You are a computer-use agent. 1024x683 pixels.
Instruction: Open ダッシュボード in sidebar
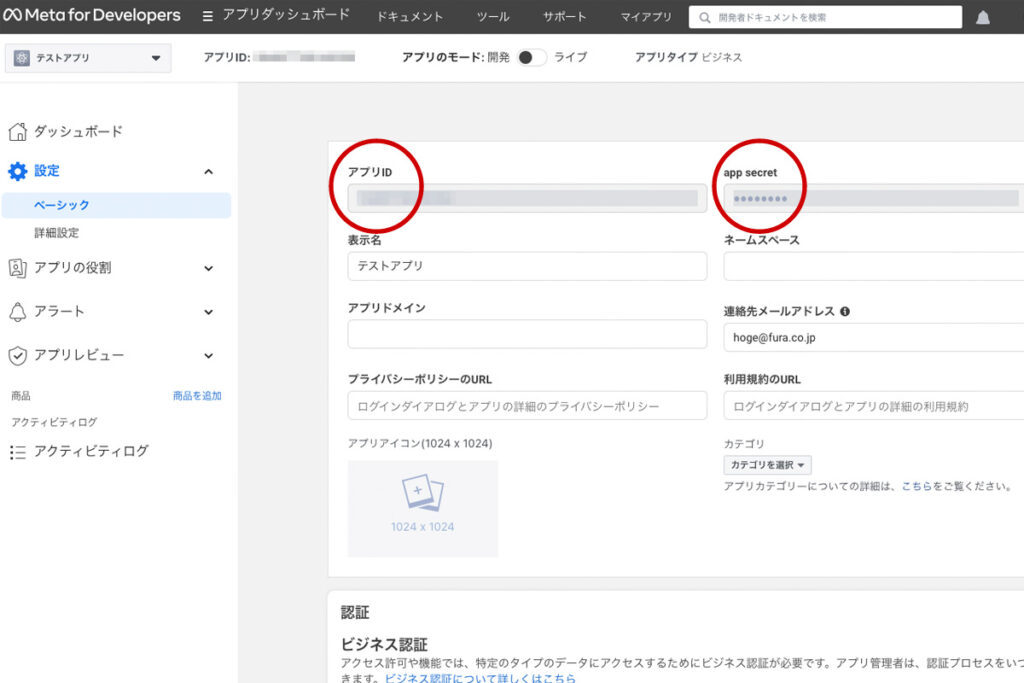[78, 132]
